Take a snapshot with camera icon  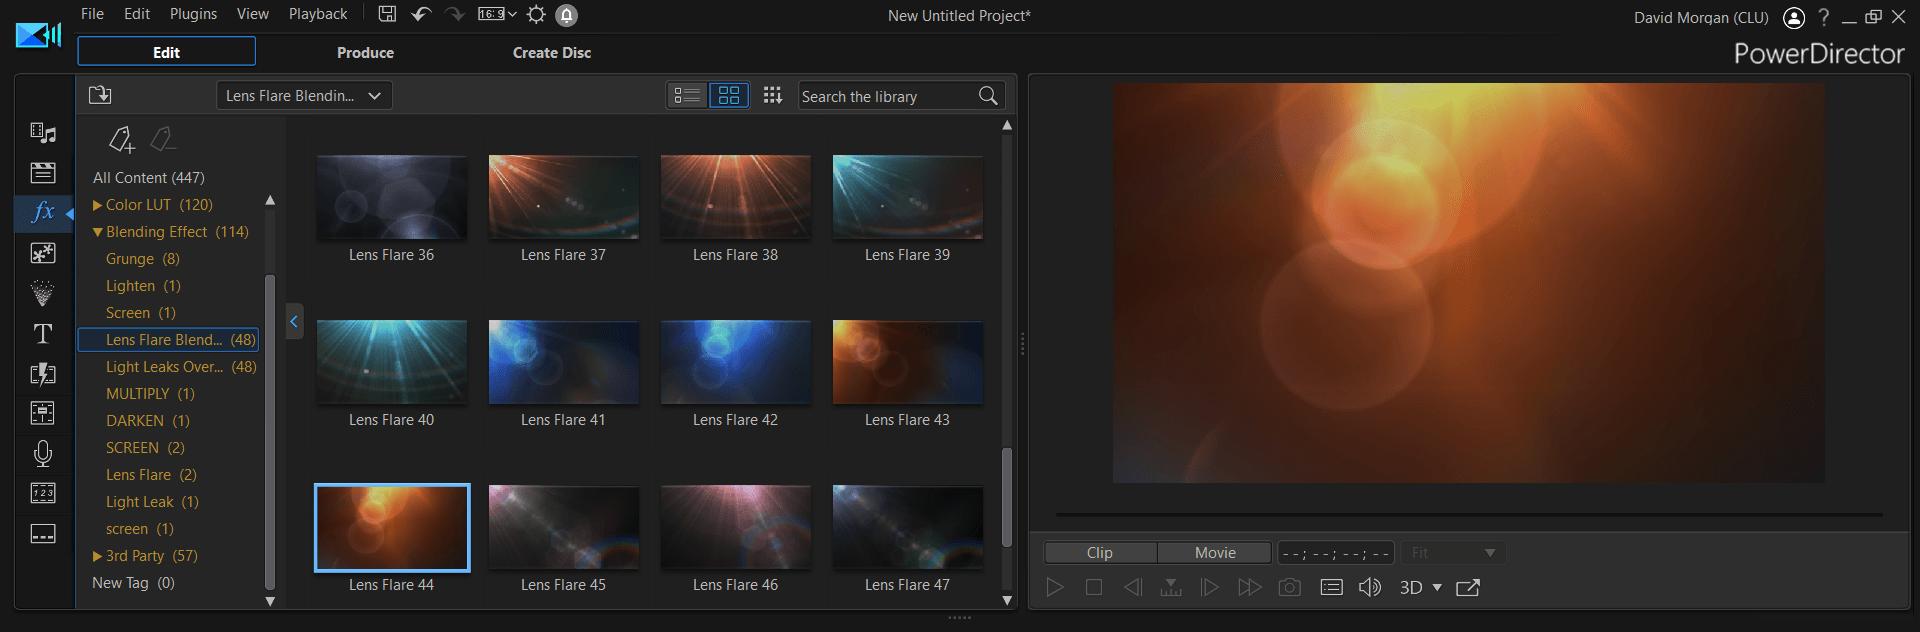click(1290, 587)
